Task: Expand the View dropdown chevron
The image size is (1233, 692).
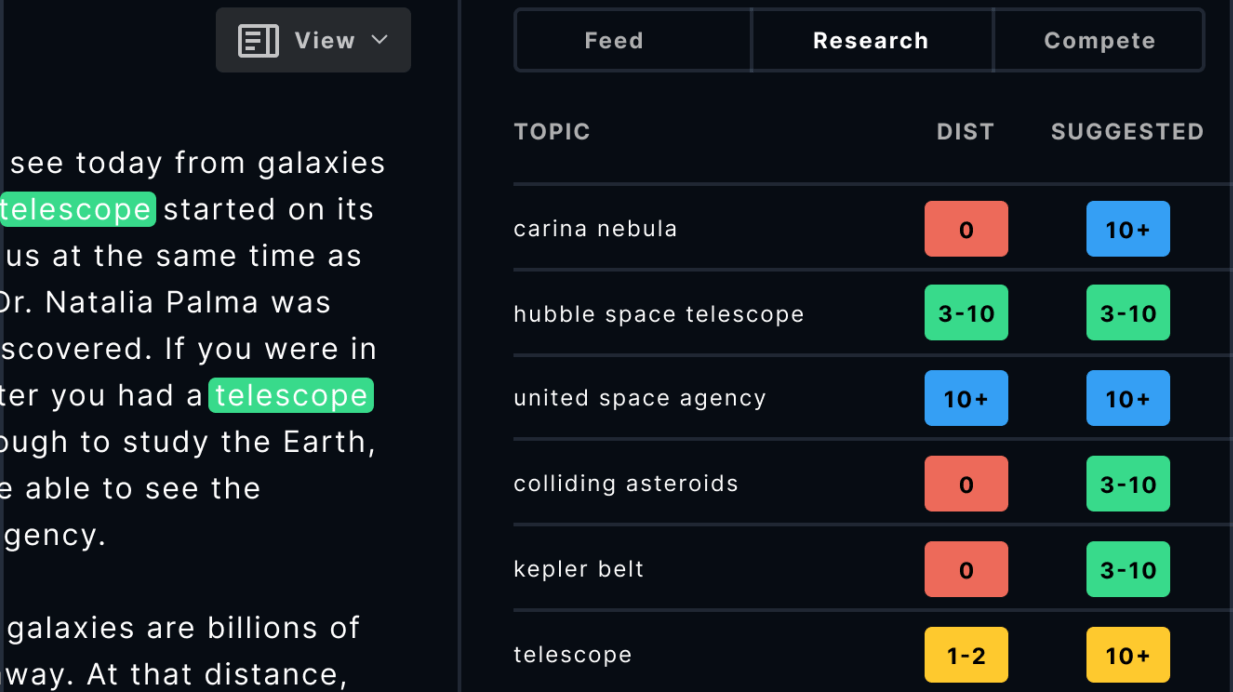Action: tap(379, 40)
